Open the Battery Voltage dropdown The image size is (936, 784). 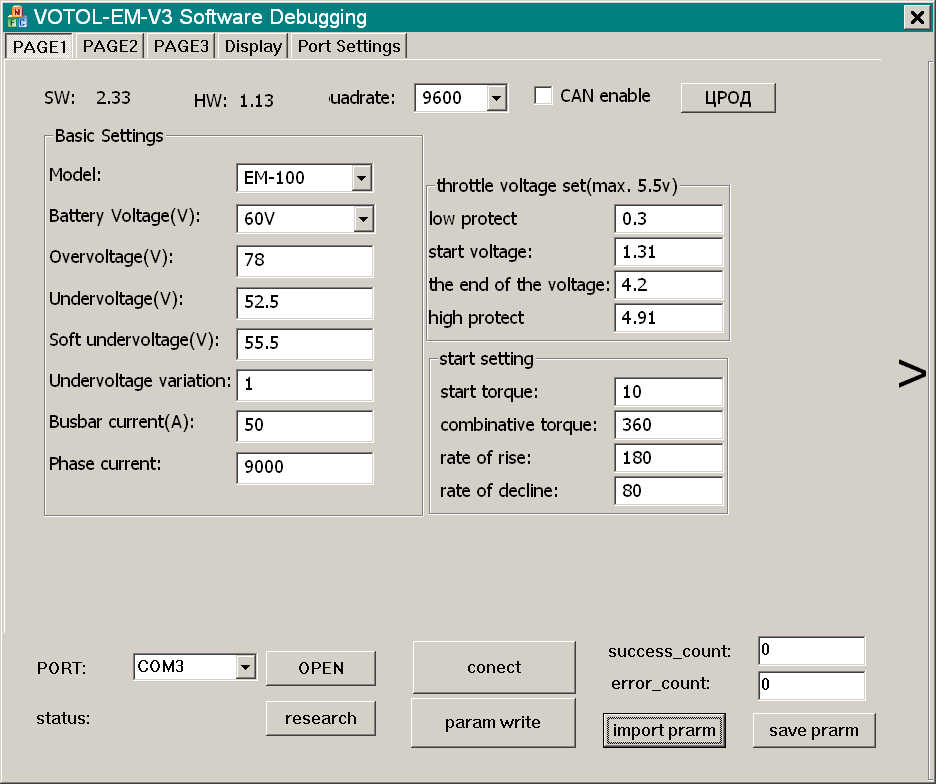point(362,219)
